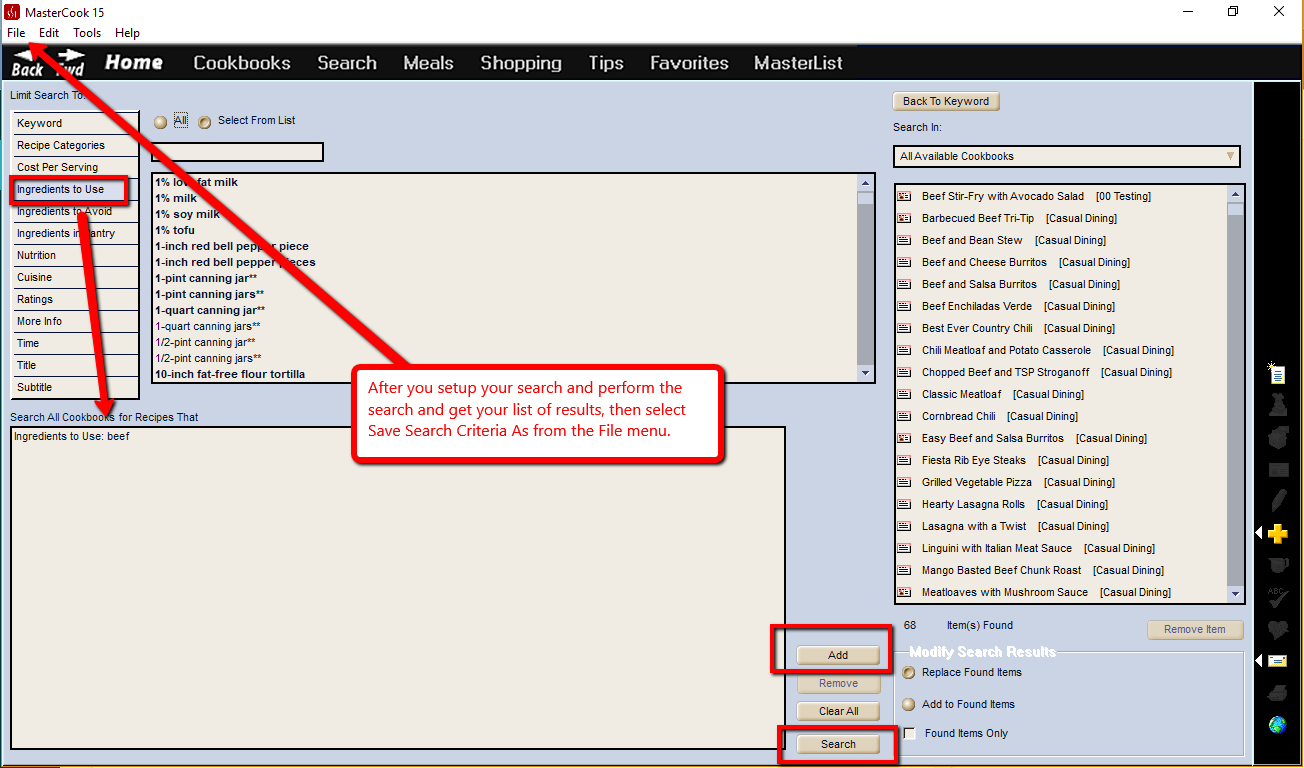Go to the Meals section

[428, 63]
